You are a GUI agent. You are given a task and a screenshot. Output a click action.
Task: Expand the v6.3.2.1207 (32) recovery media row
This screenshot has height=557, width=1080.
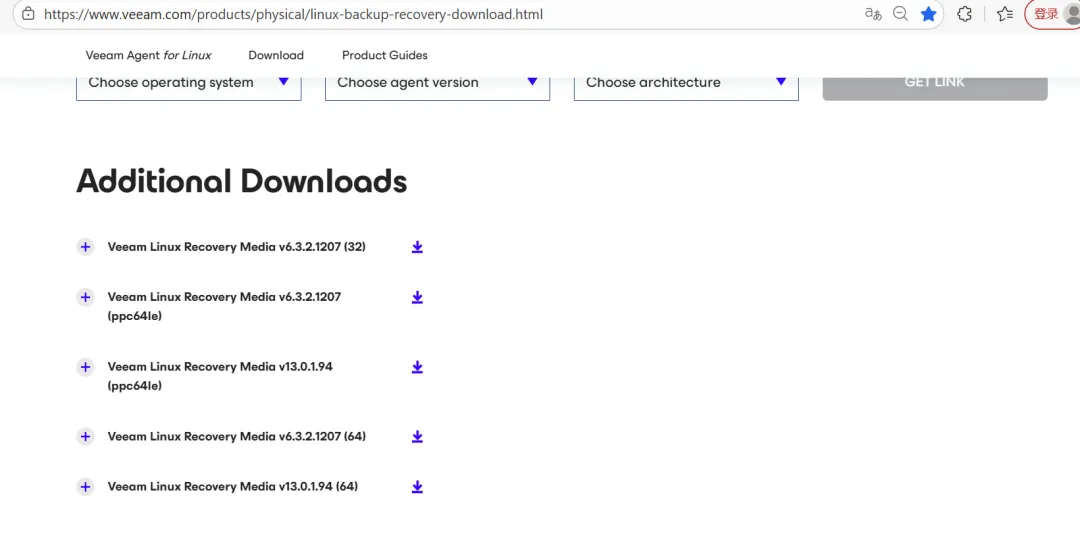pyautogui.click(x=85, y=247)
